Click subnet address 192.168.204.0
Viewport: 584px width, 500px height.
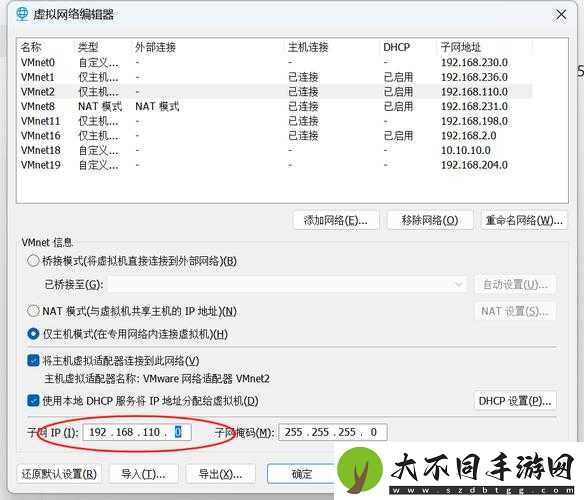(474, 165)
